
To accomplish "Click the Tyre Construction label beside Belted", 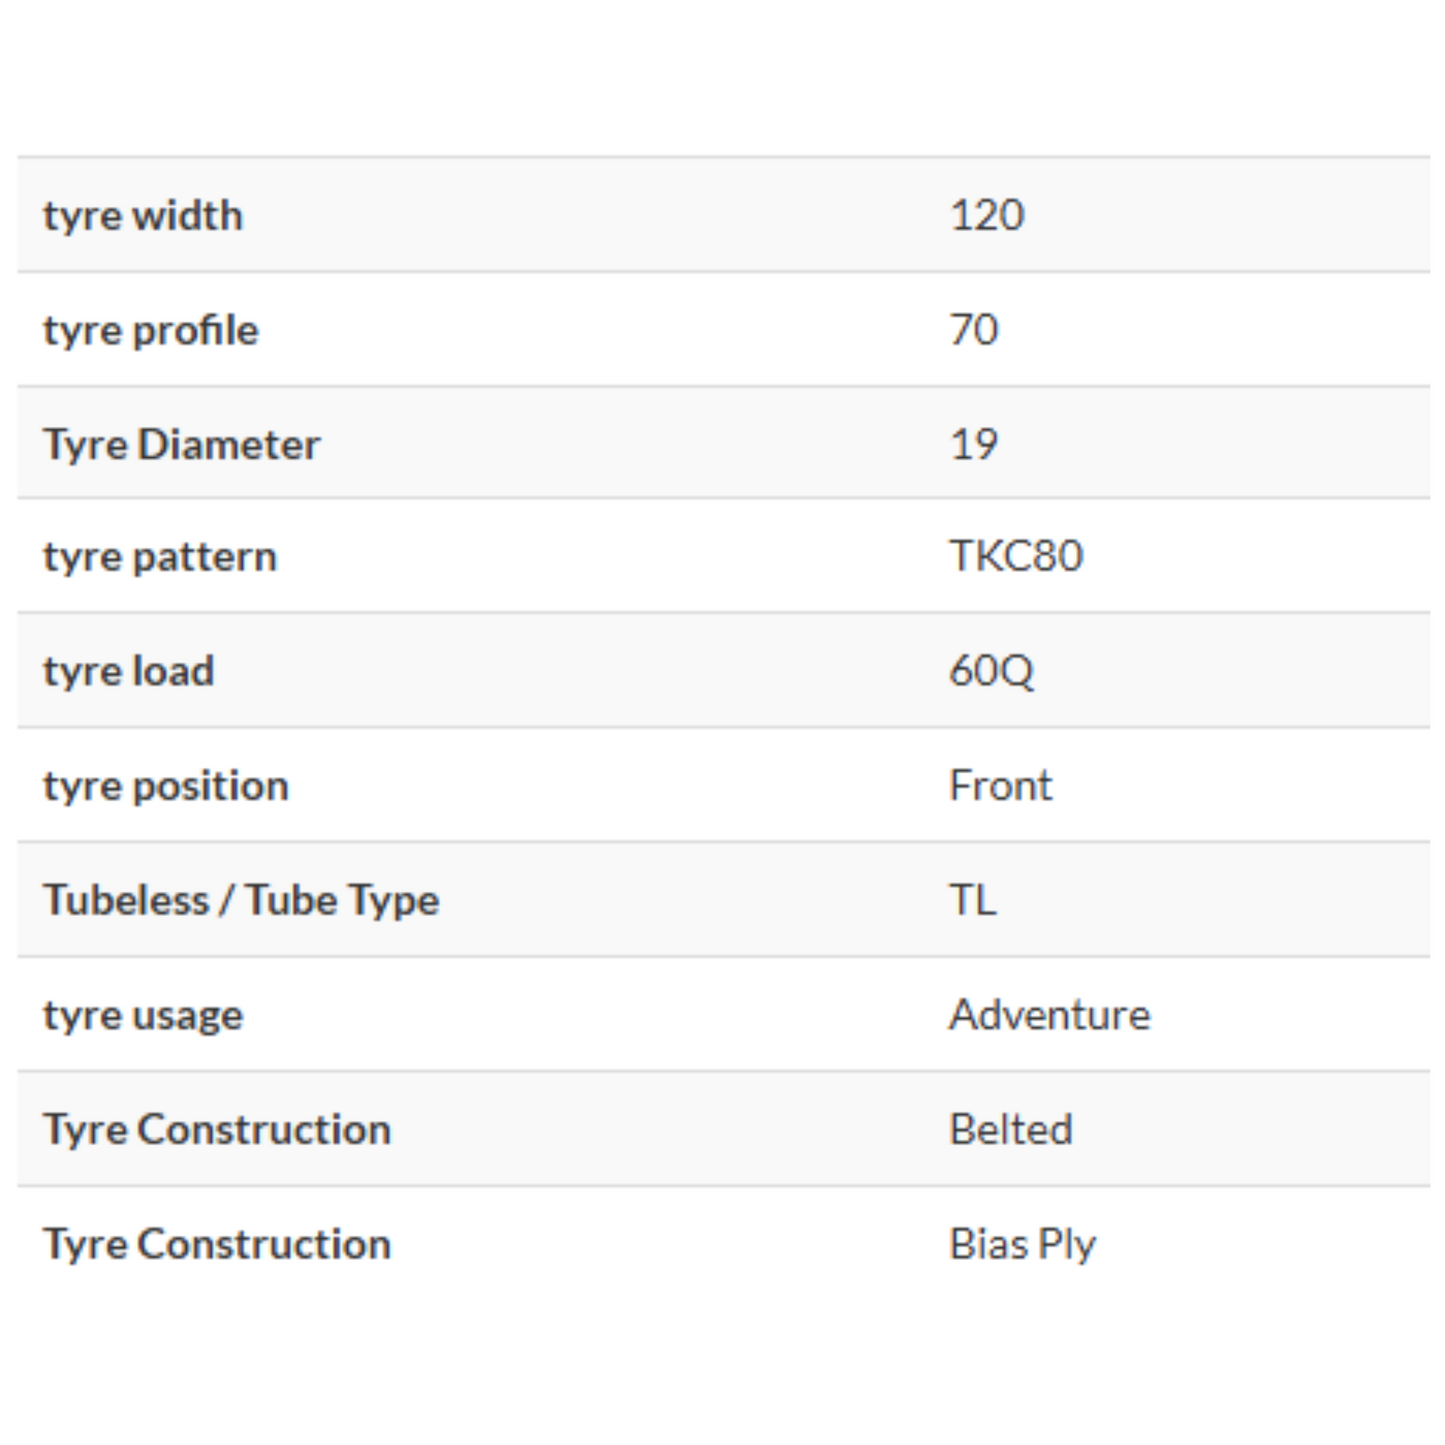I will pos(216,1130).
